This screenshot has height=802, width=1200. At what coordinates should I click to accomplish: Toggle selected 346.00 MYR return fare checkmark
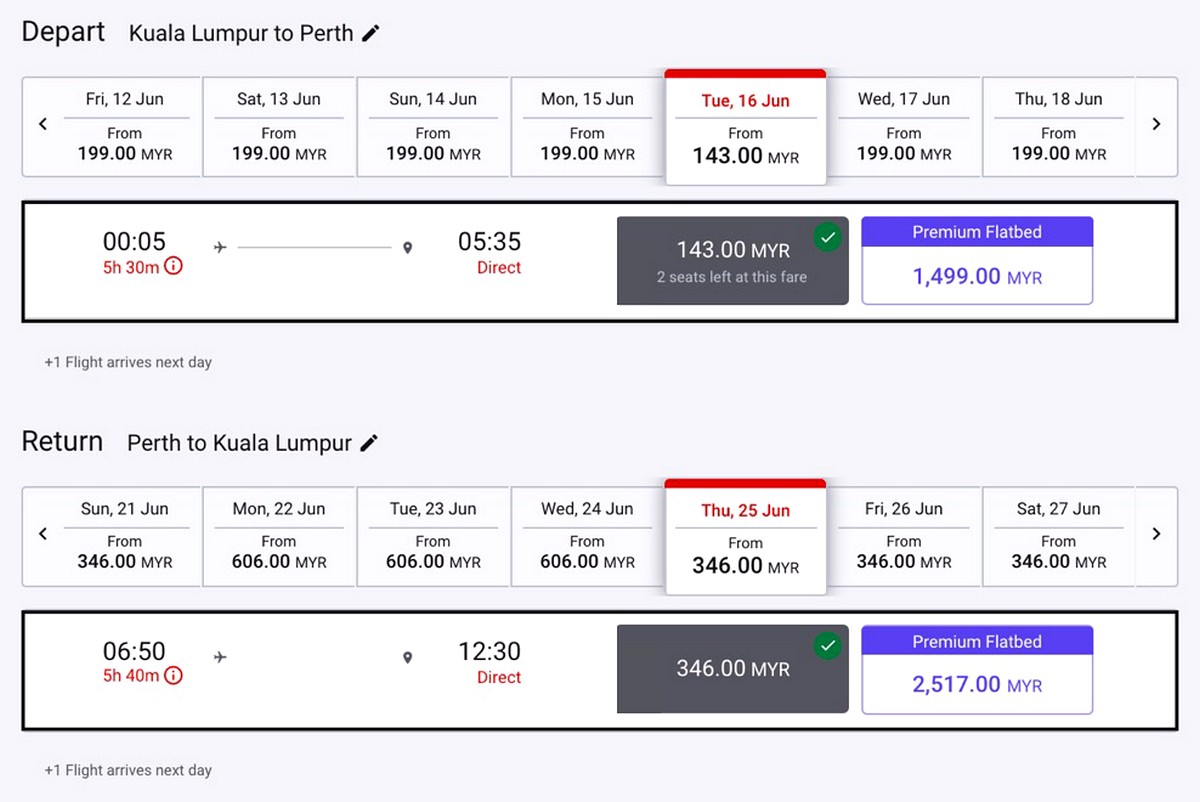click(x=827, y=646)
